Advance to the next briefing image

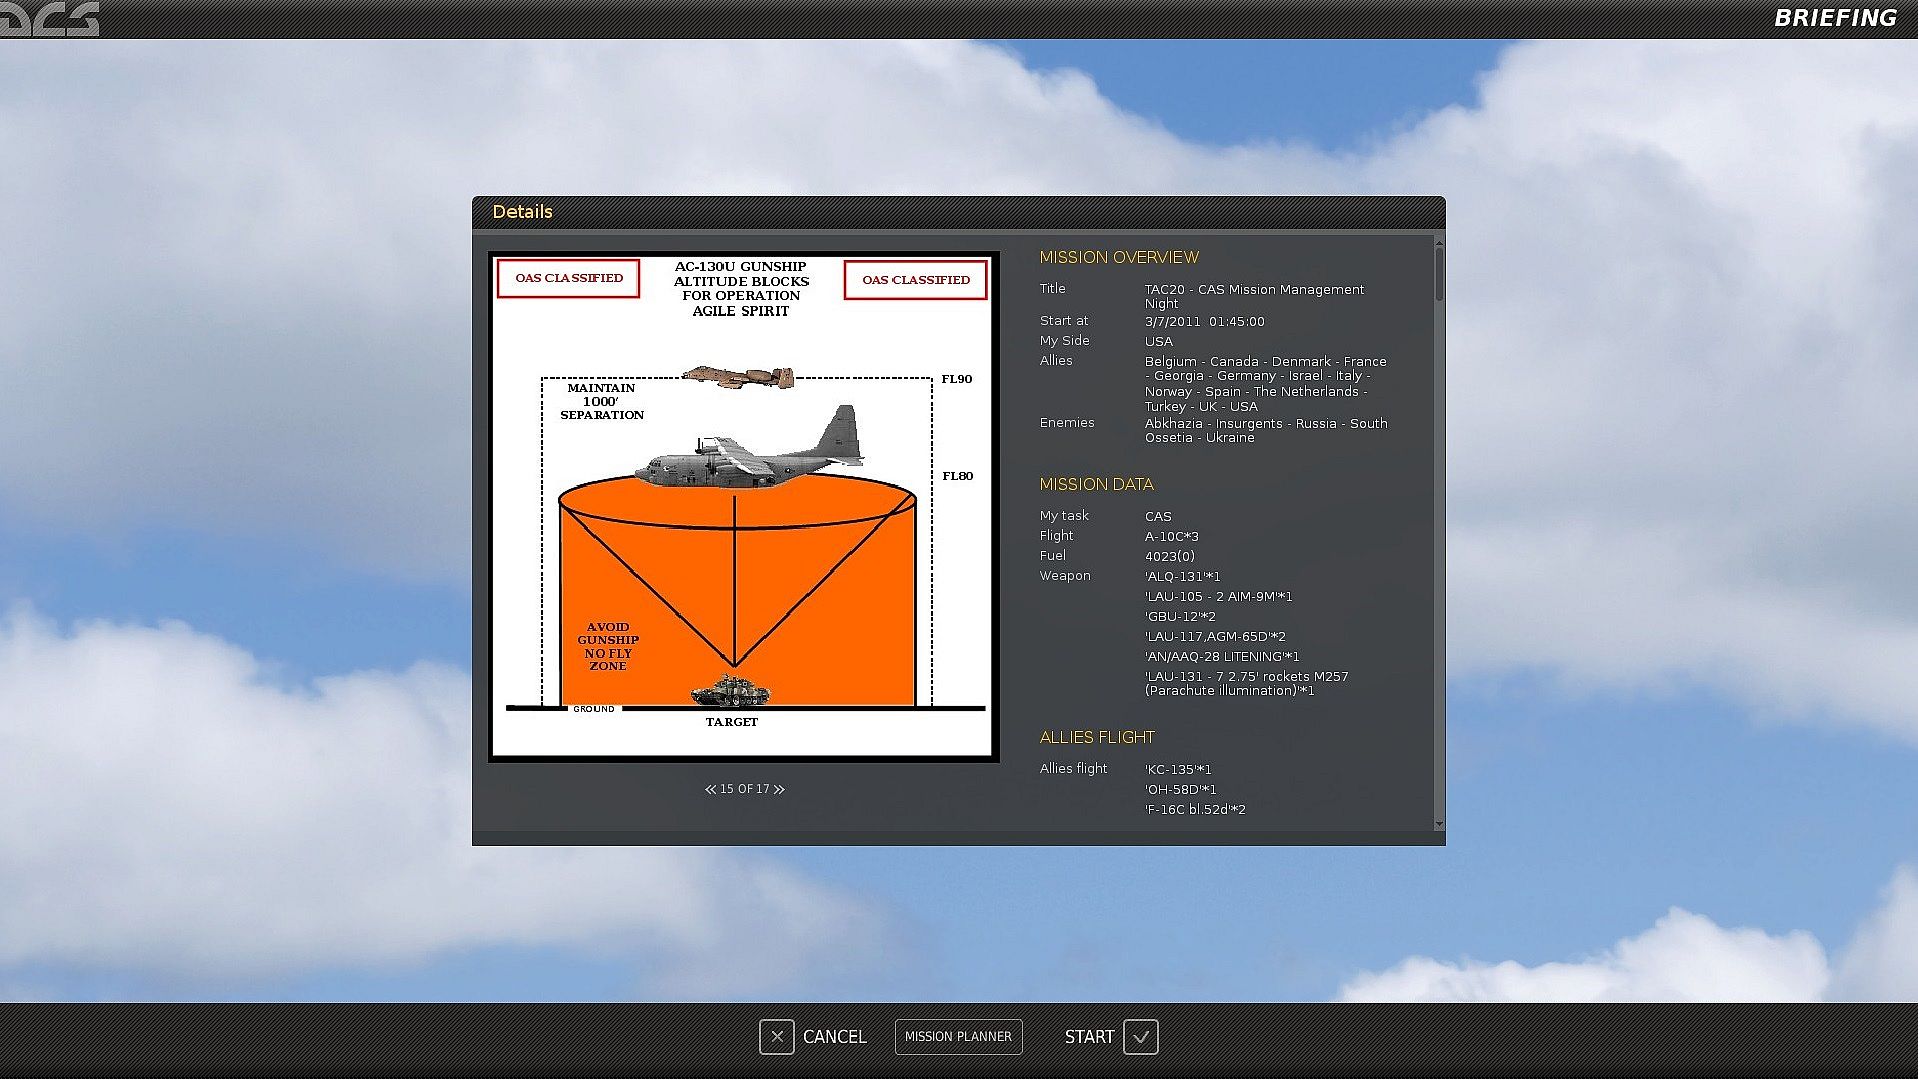tap(780, 790)
